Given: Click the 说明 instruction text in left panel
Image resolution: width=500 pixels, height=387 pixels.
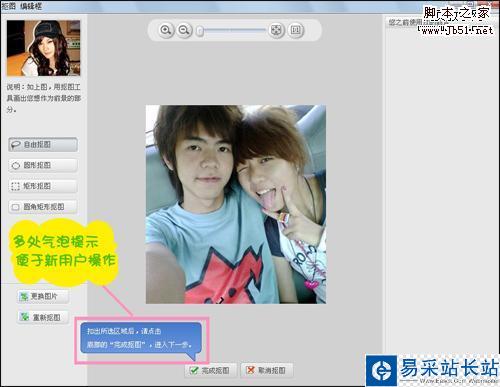Looking at the screenshot, I should pyautogui.click(x=44, y=98).
